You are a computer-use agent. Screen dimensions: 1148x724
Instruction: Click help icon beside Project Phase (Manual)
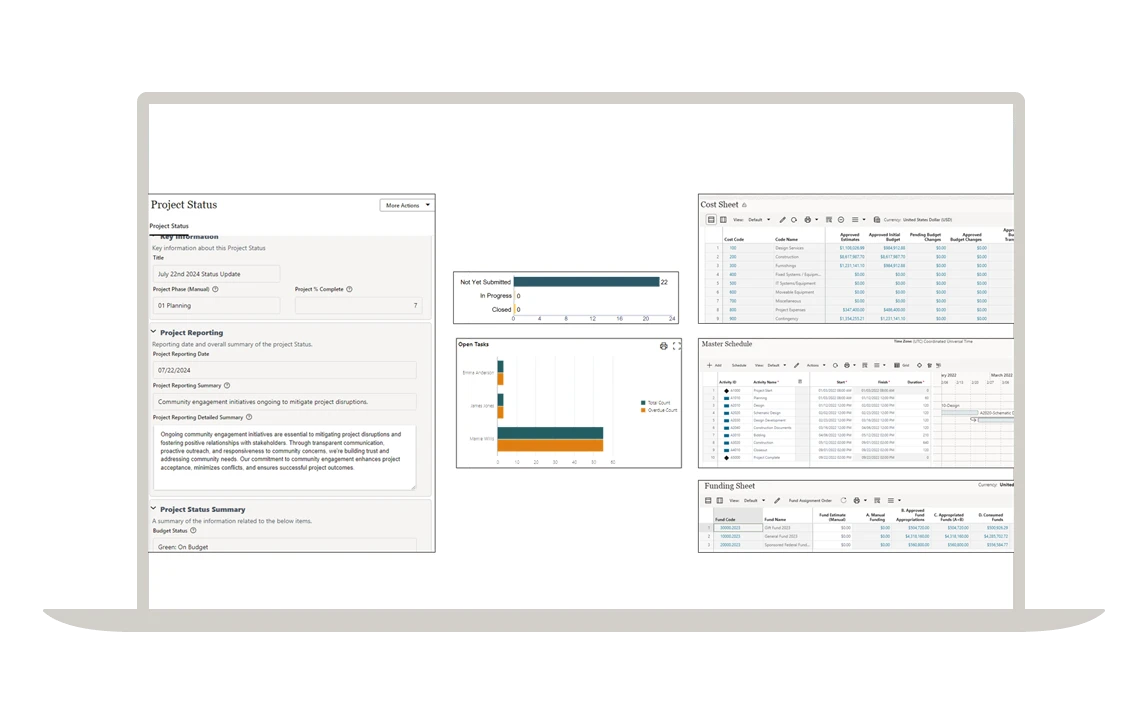(216, 289)
